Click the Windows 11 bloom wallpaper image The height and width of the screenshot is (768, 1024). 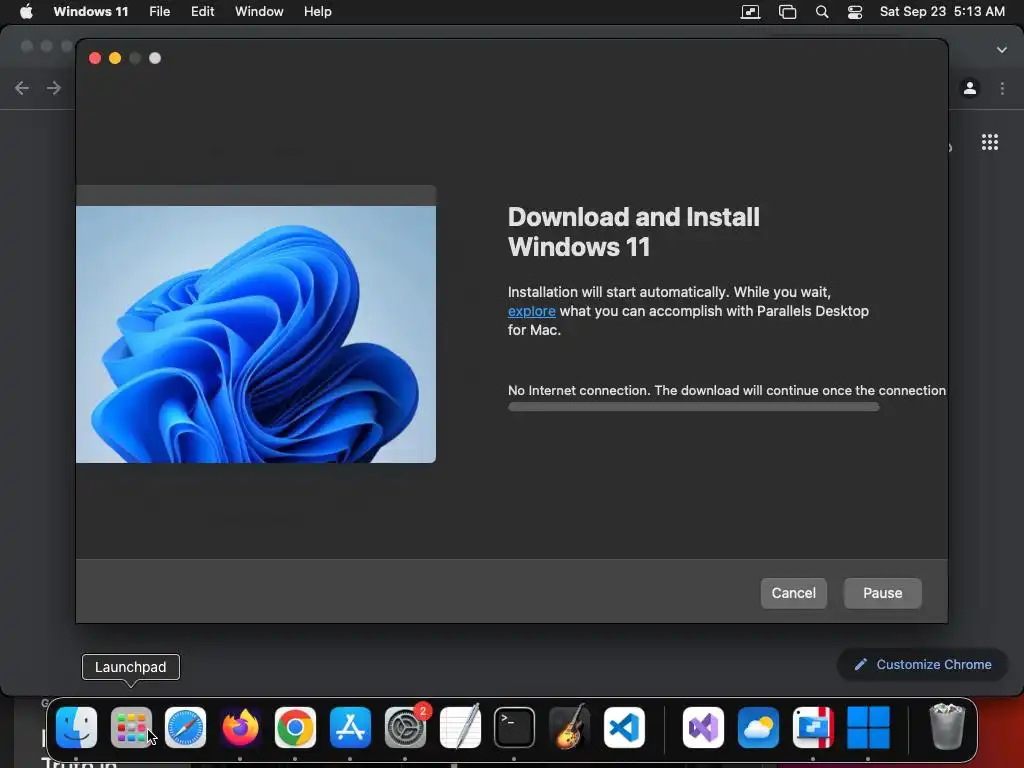click(256, 334)
